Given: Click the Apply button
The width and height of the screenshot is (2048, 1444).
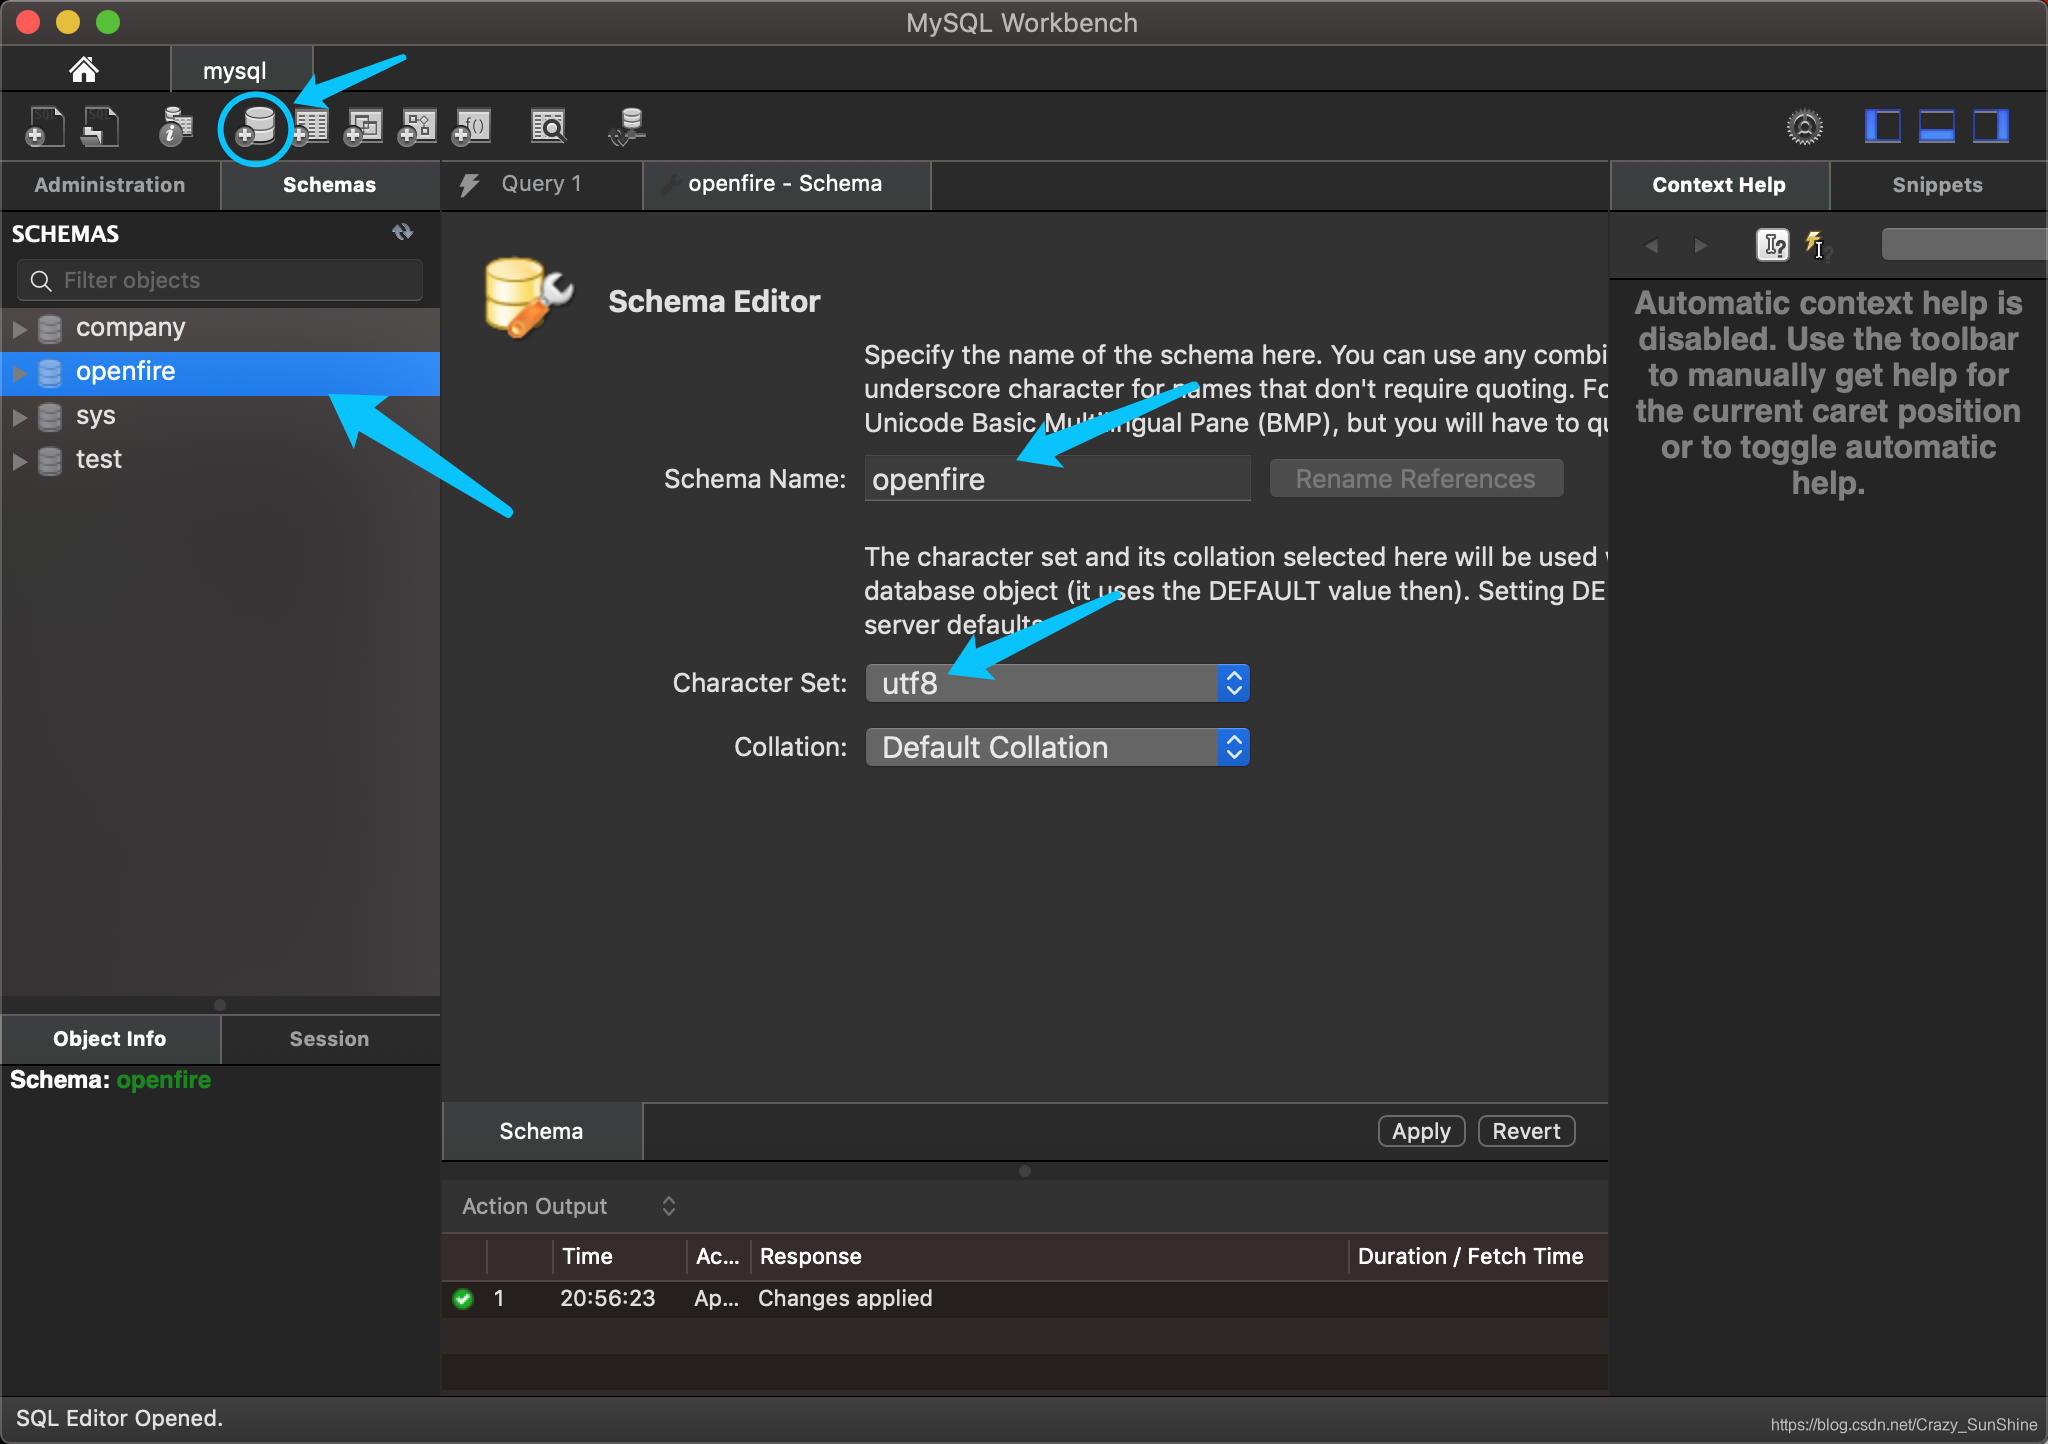Looking at the screenshot, I should 1421,1131.
